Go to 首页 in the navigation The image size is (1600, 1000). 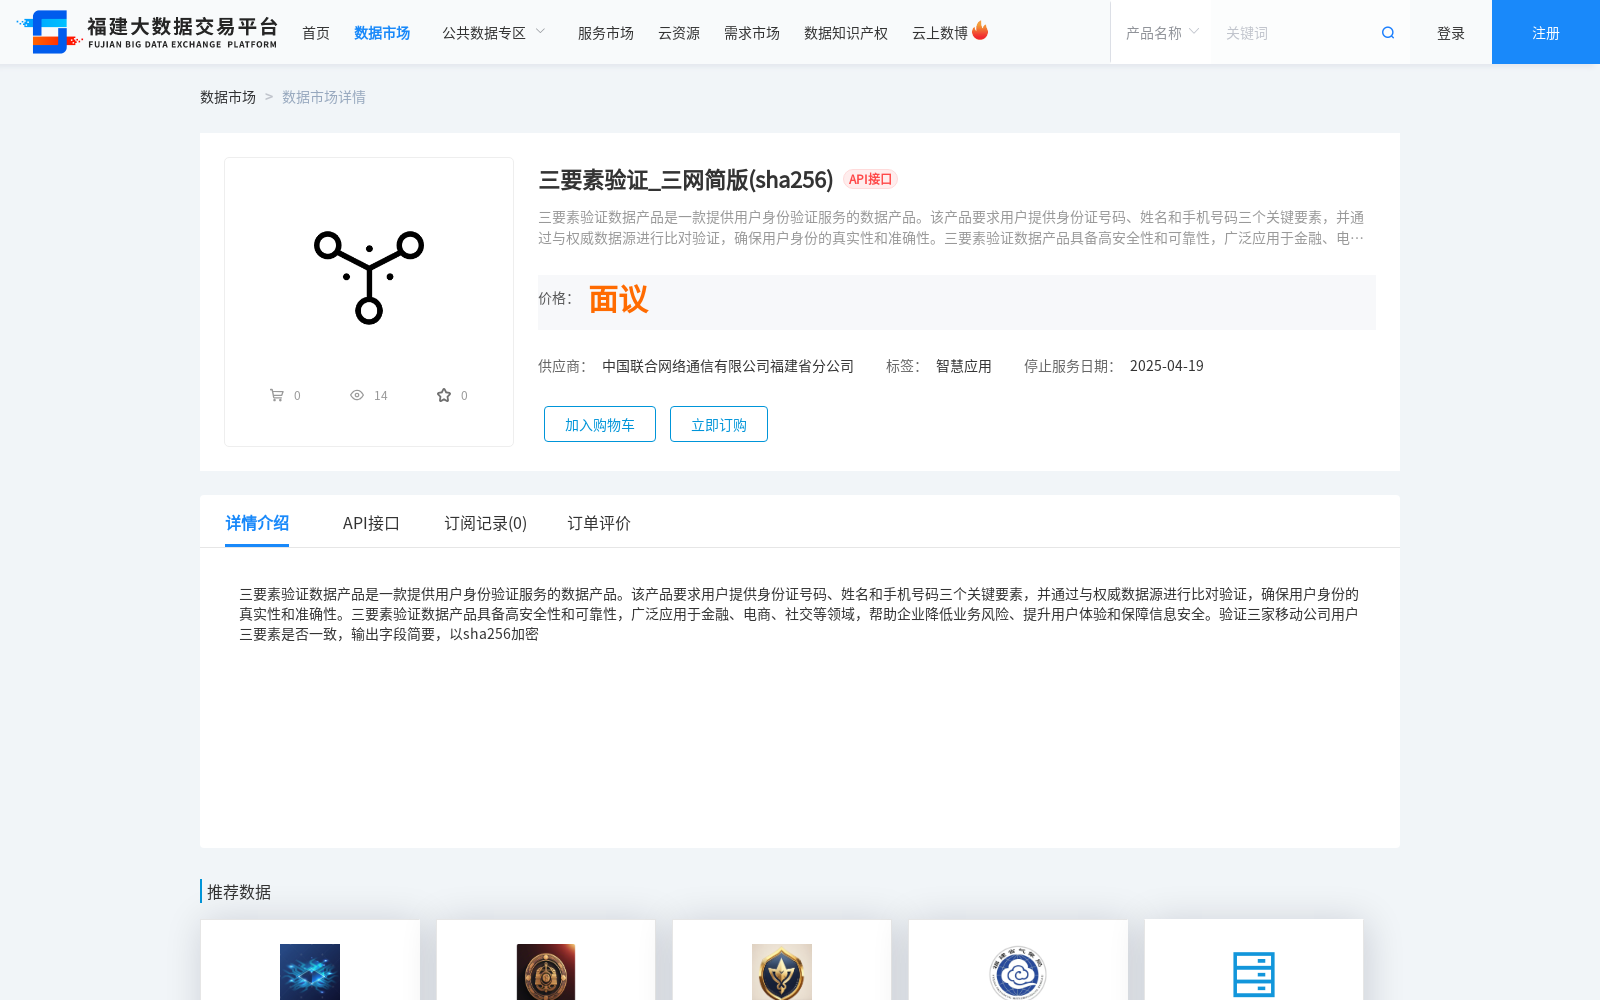pyautogui.click(x=316, y=33)
